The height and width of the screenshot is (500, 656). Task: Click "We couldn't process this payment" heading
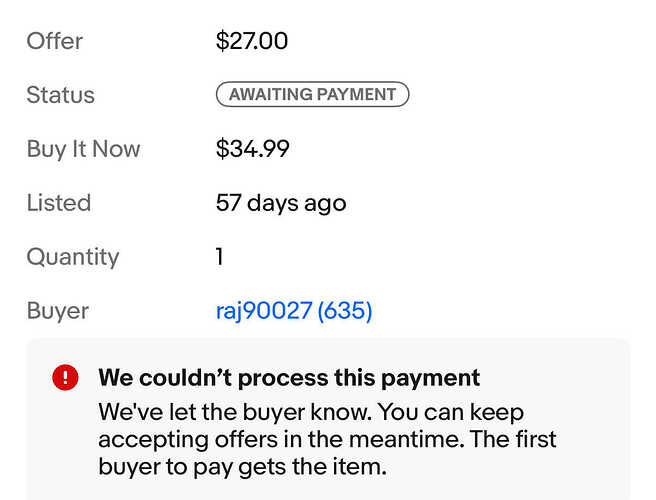tap(289, 378)
